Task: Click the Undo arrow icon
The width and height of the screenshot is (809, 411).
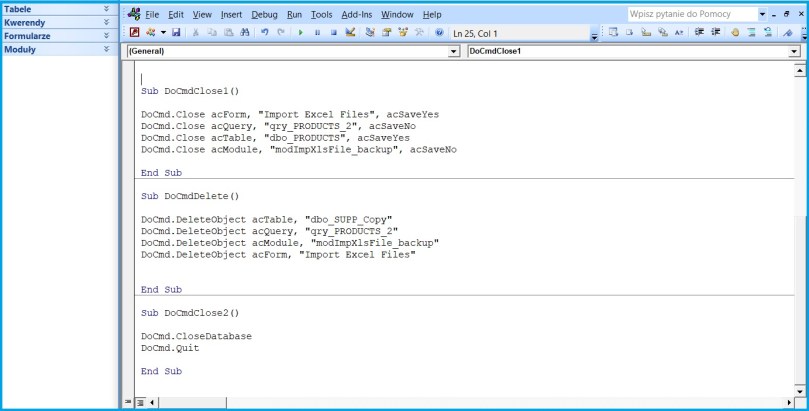Action: 265,33
